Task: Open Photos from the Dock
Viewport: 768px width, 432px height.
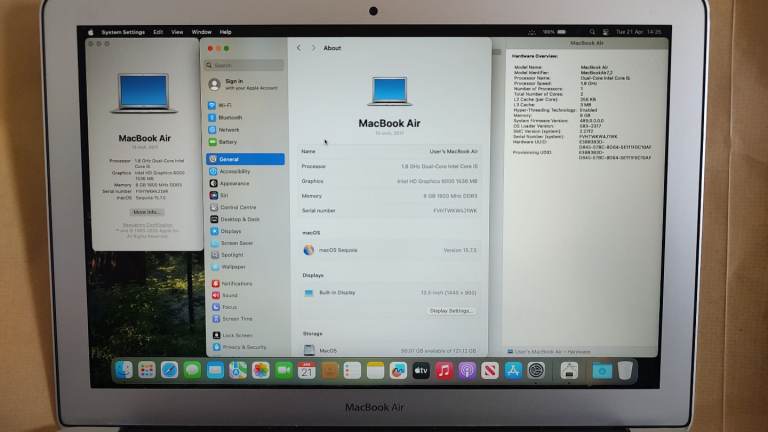Action: pos(261,370)
